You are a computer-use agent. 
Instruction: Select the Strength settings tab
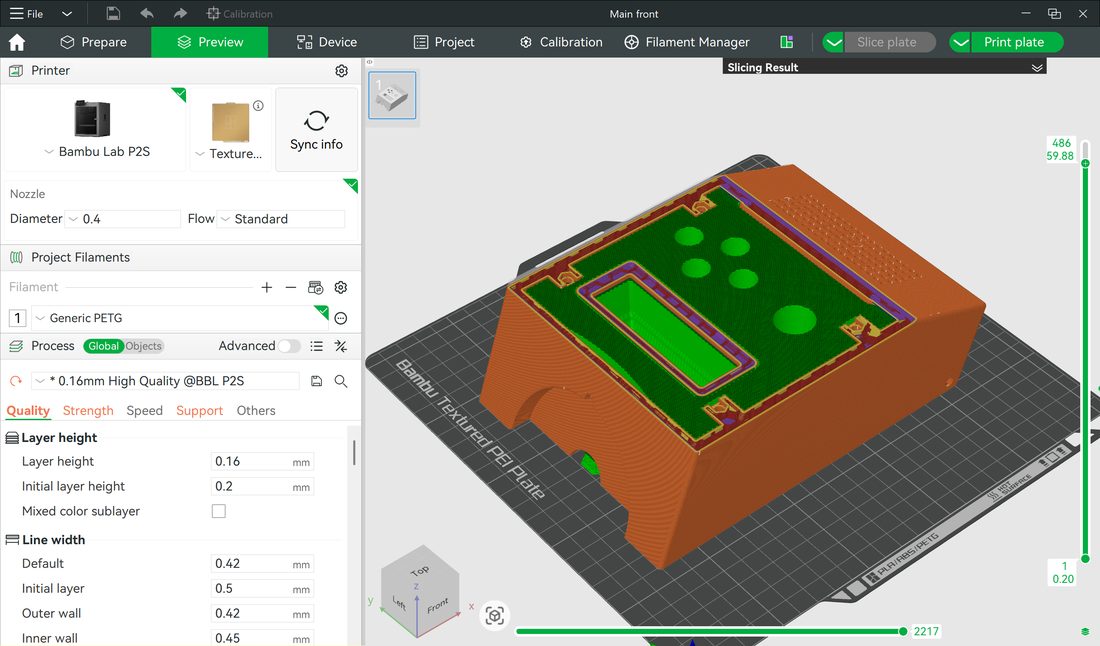tap(88, 410)
